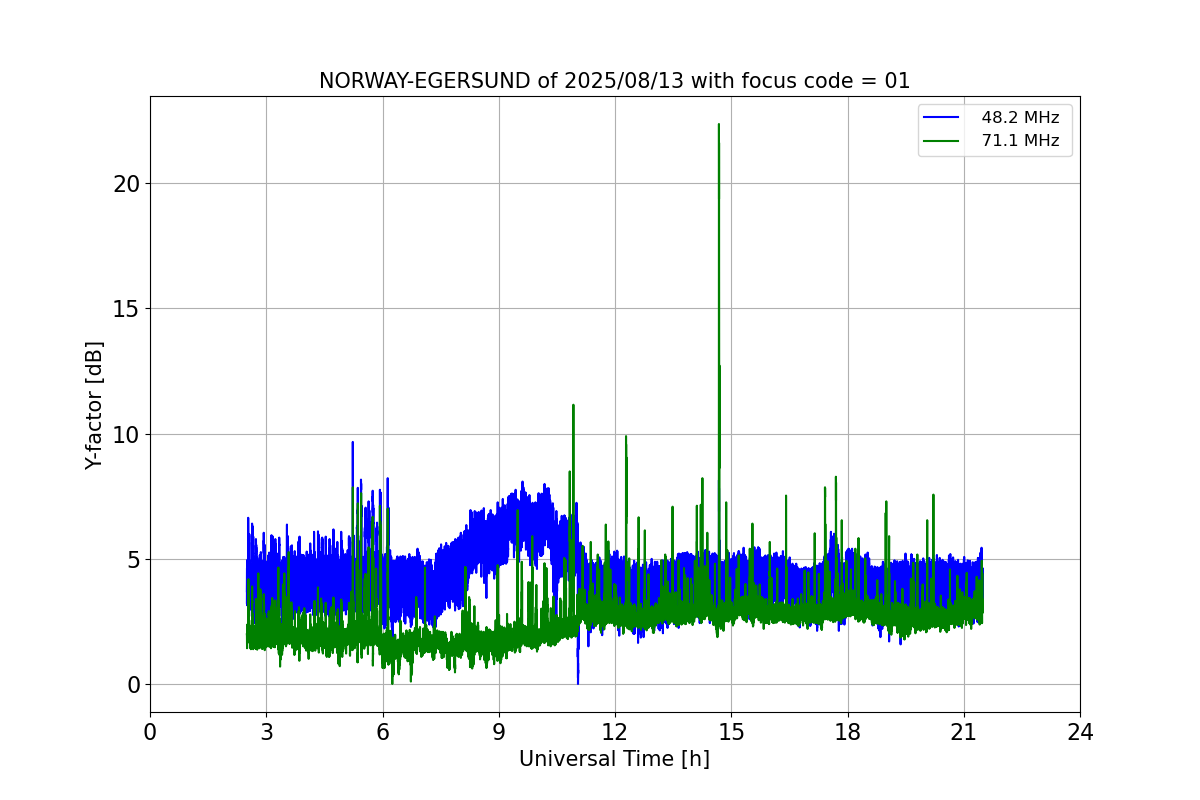Click y-axis tick label 20
This screenshot has width=1200, height=800.
pyautogui.click(x=127, y=184)
